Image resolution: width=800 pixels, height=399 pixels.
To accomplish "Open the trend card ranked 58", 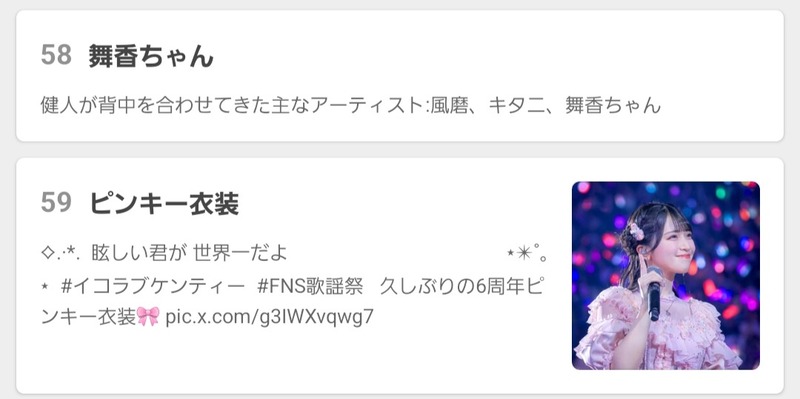I will [400, 76].
